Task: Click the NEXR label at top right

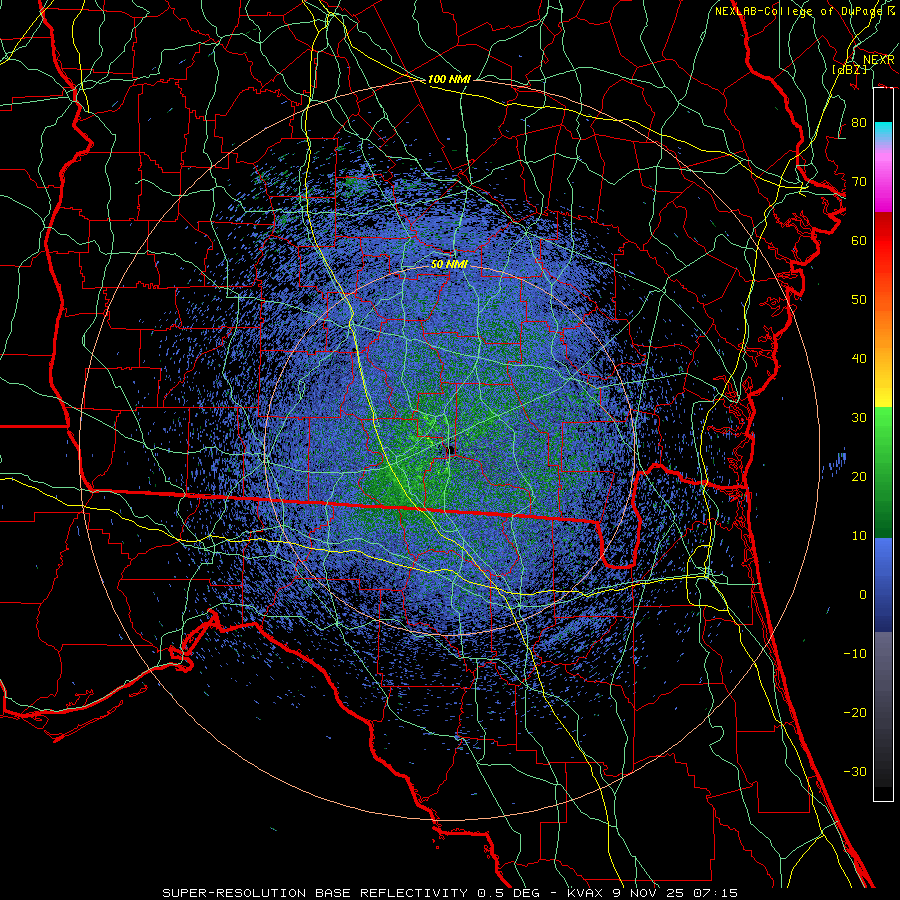Action: pos(879,60)
